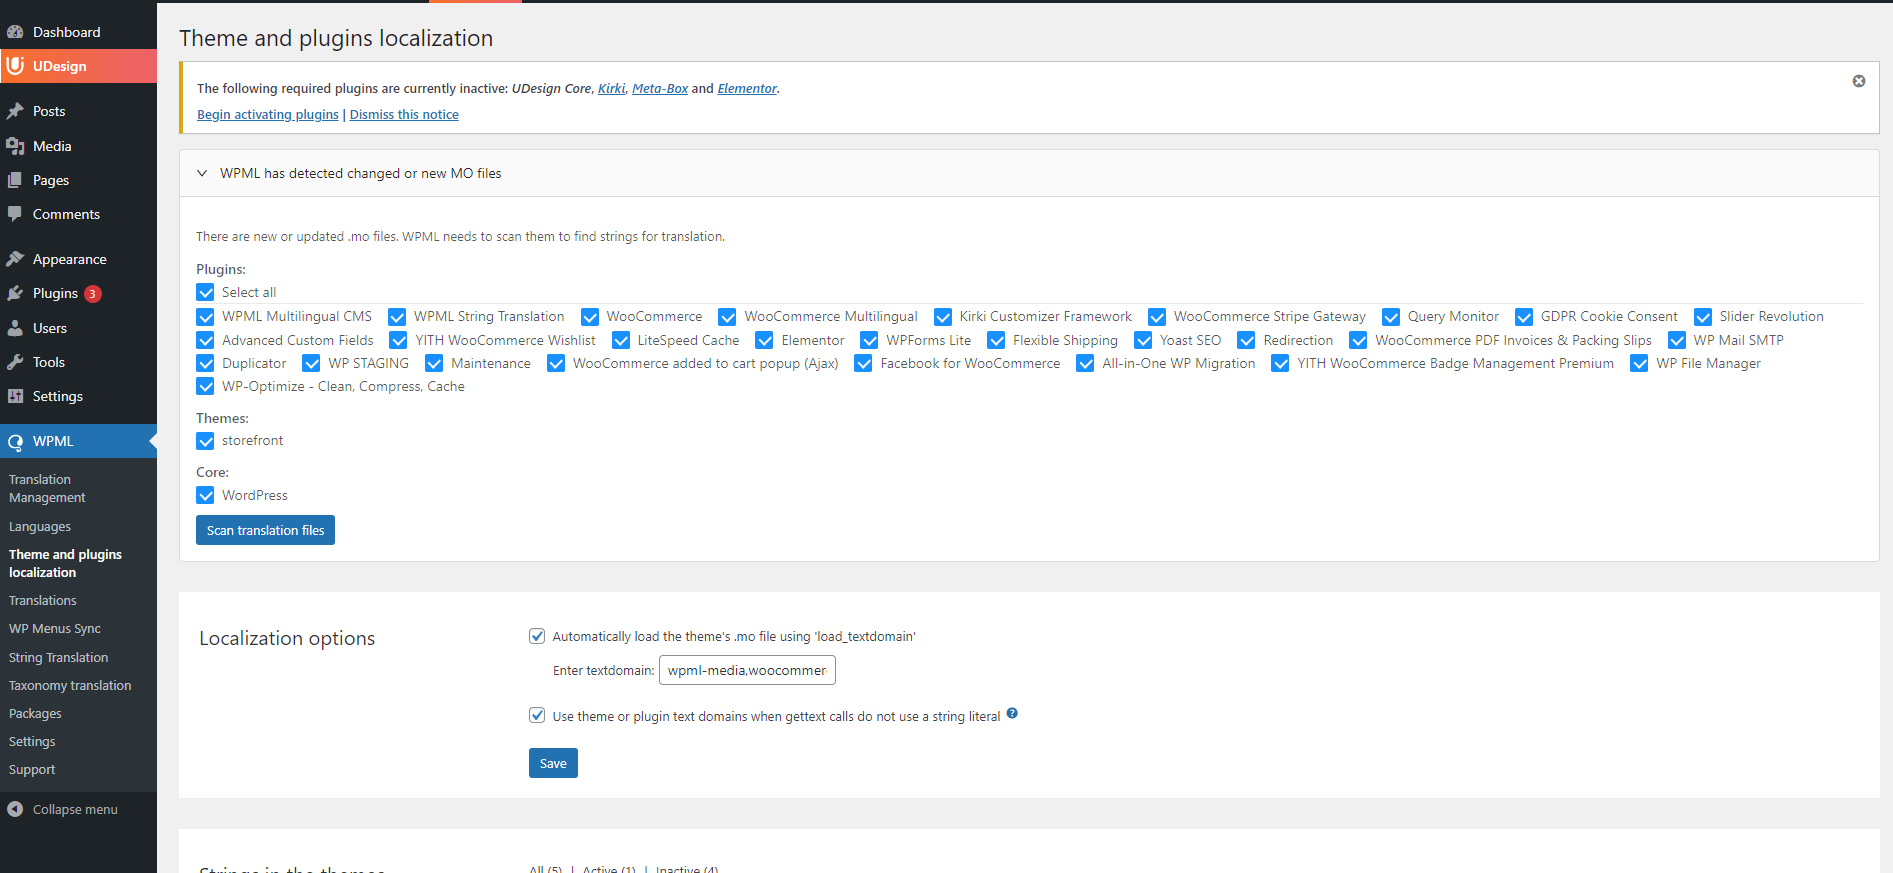Viewport: 1893px width, 873px height.
Task: Click the Plugins plug icon
Action: coord(15,293)
